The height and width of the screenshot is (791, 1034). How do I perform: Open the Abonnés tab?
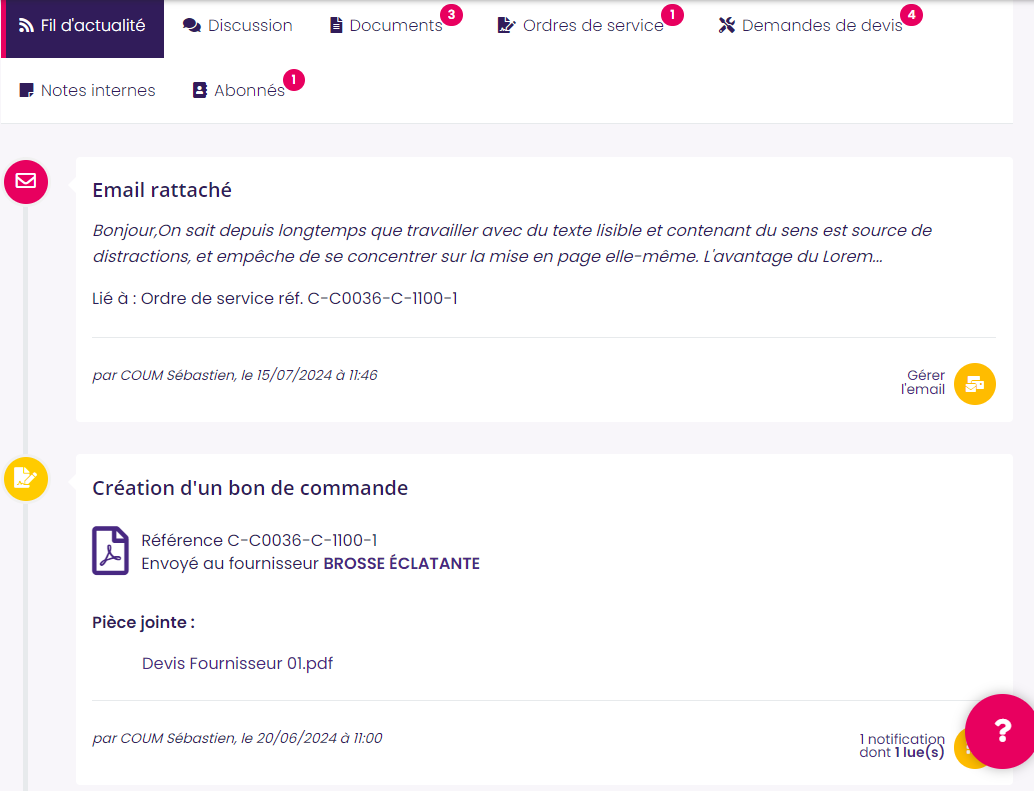coord(239,90)
